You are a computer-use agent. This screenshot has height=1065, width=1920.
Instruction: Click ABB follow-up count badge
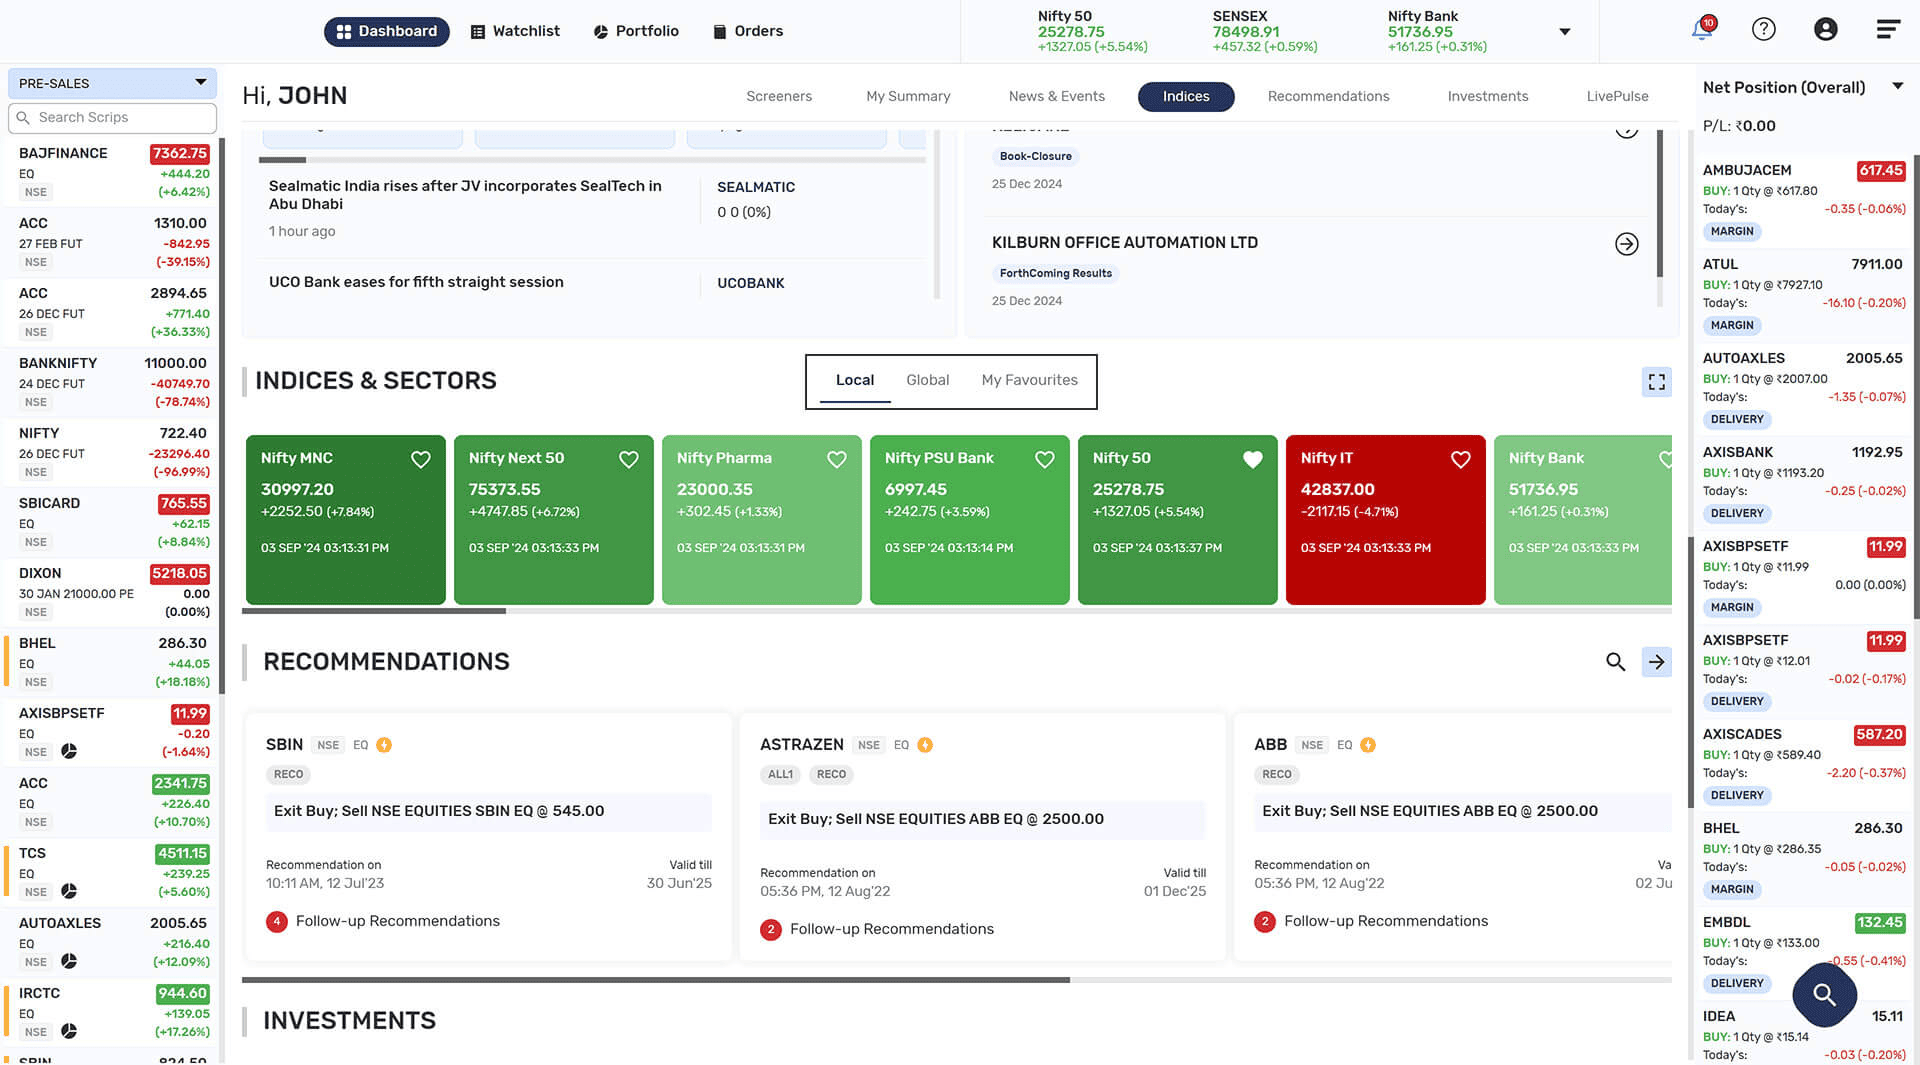[1265, 922]
